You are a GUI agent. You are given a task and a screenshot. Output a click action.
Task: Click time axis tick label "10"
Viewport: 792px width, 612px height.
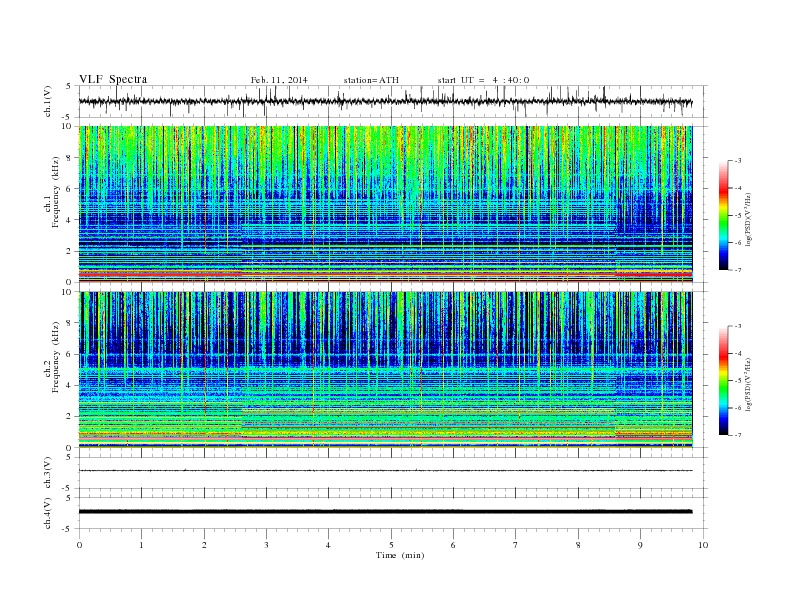[x=703, y=545]
